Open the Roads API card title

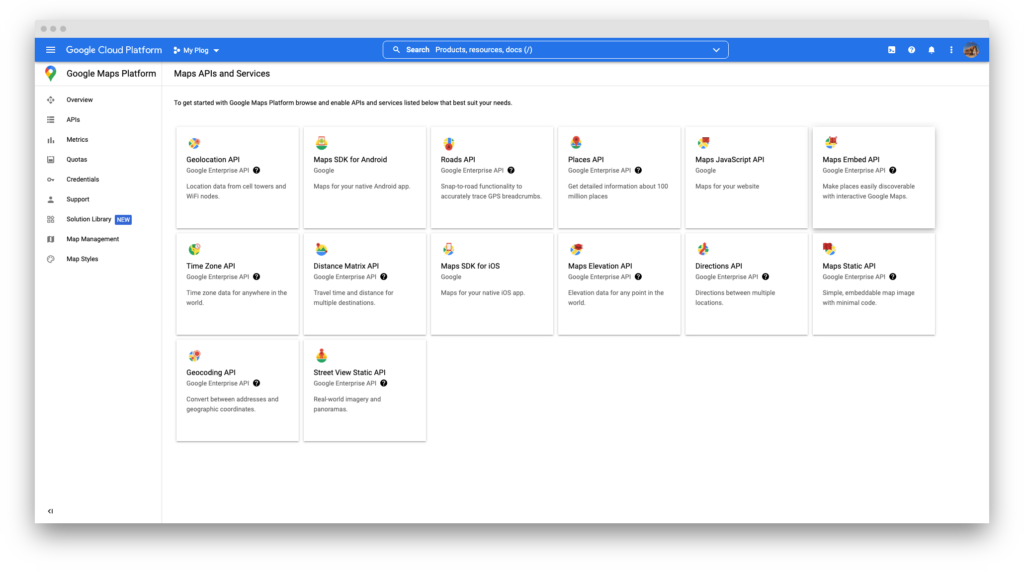pos(458,159)
